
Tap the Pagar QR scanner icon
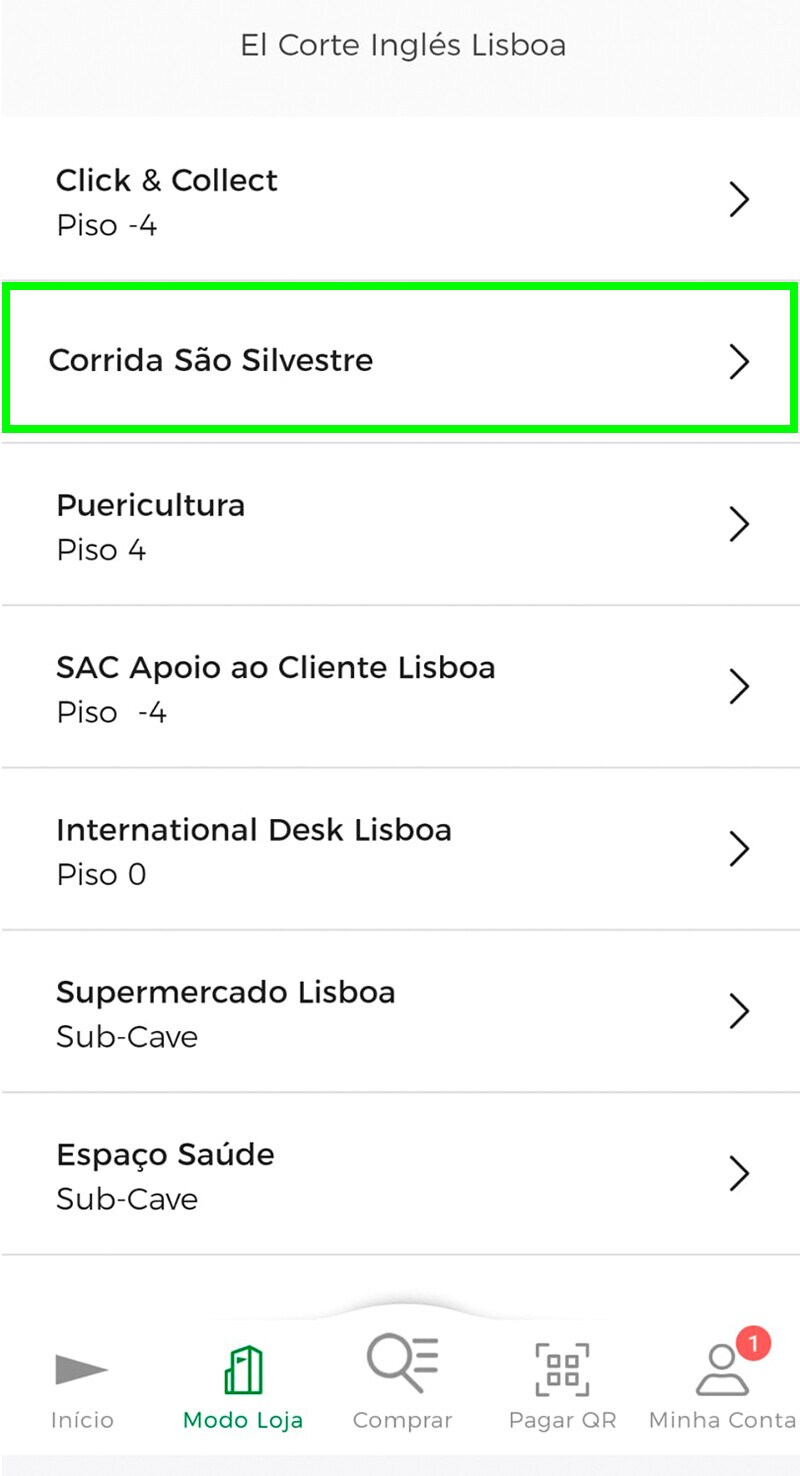(x=562, y=1369)
